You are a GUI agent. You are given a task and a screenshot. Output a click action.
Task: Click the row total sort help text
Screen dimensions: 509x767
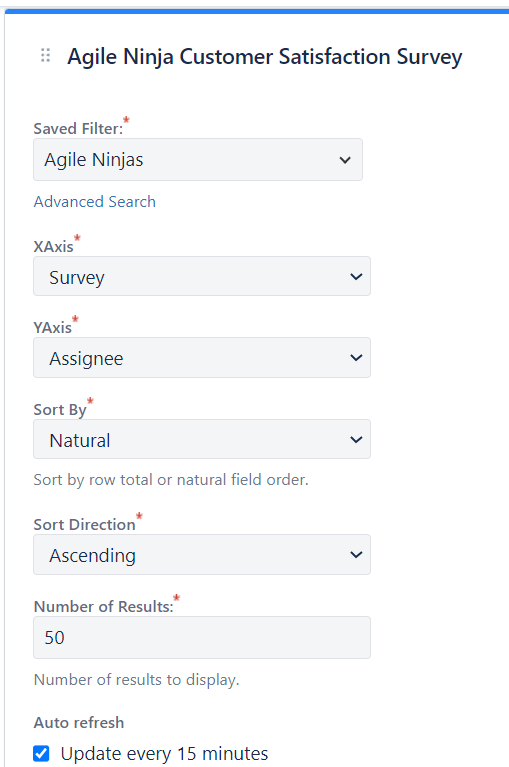[x=171, y=480]
